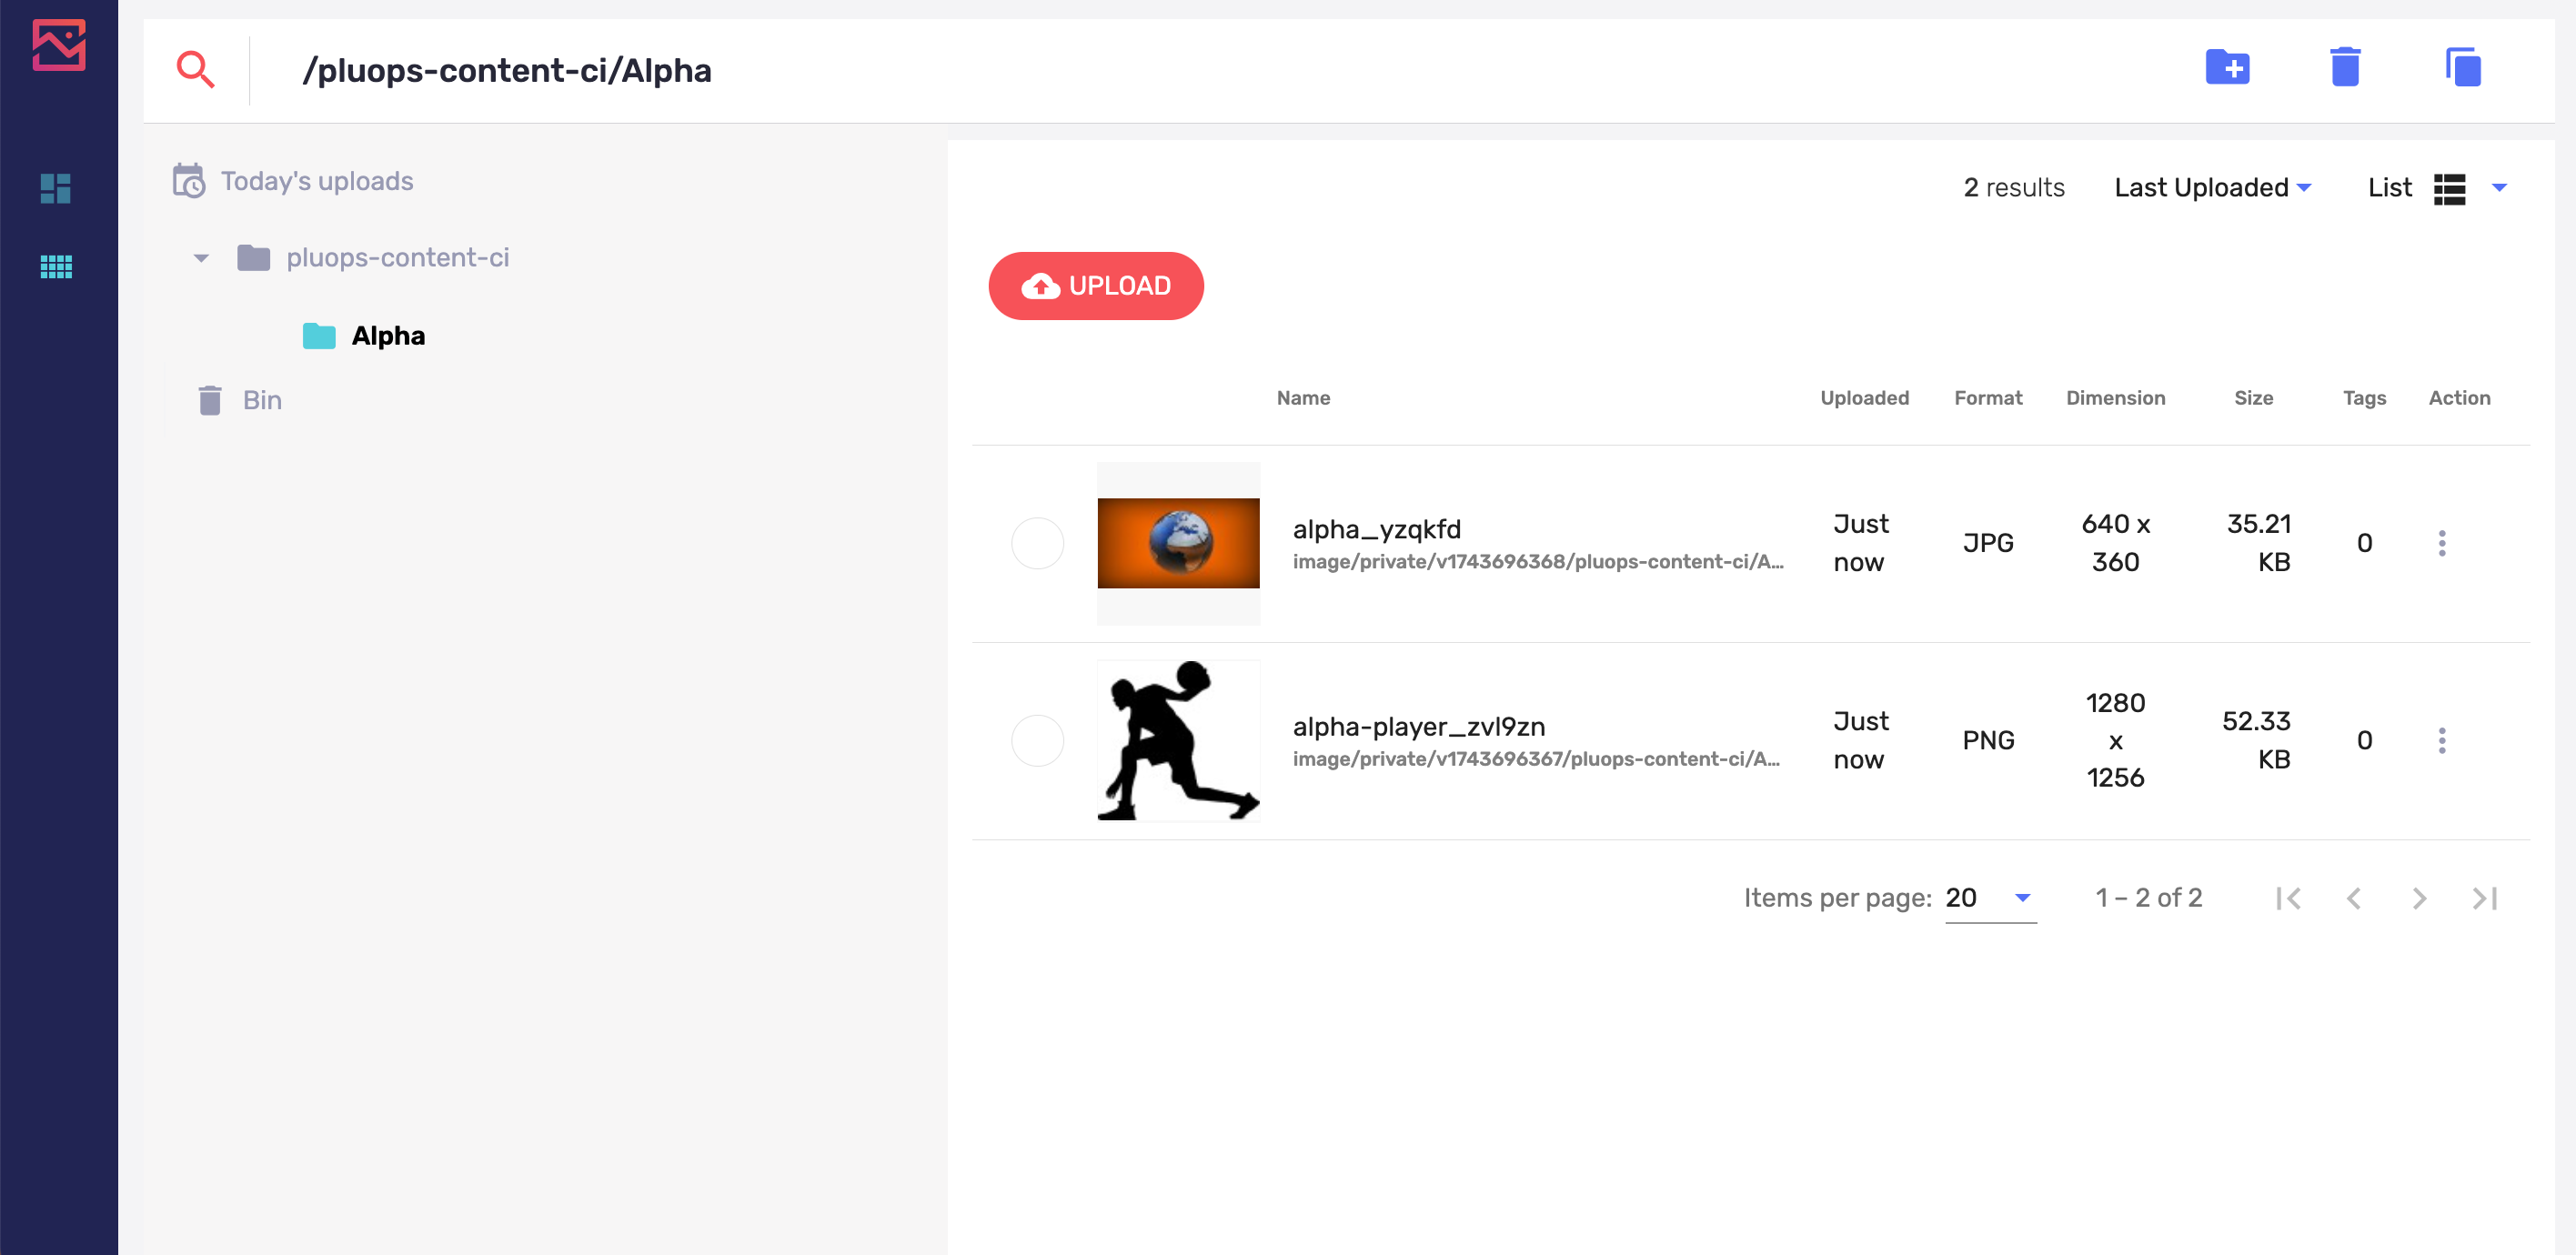Open the Last Uploaded sort dropdown
Image resolution: width=2576 pixels, height=1255 pixels.
click(2212, 188)
